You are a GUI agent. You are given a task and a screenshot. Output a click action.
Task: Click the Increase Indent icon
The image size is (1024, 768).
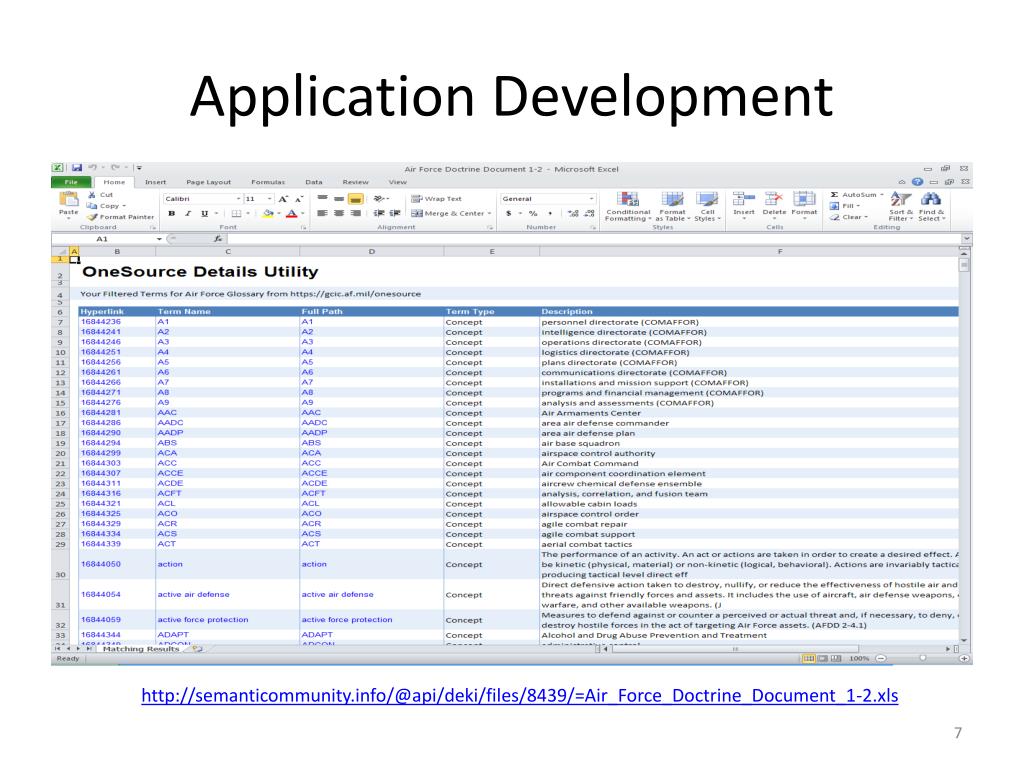[x=395, y=214]
